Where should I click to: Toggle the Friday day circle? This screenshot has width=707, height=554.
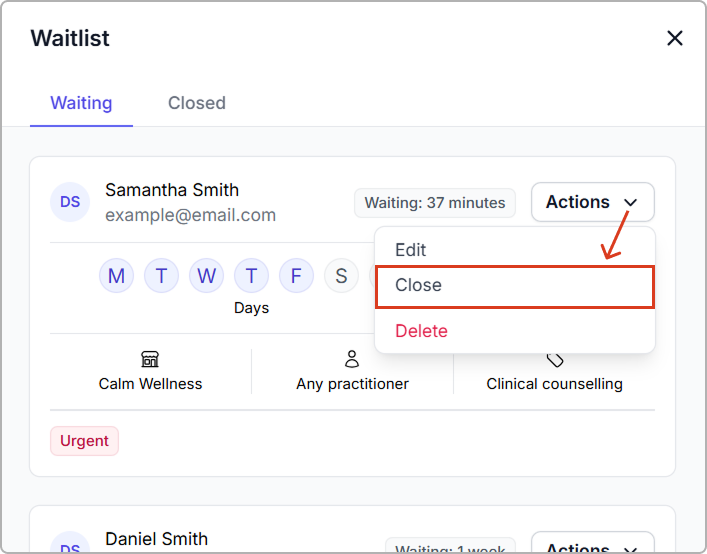[x=296, y=275]
